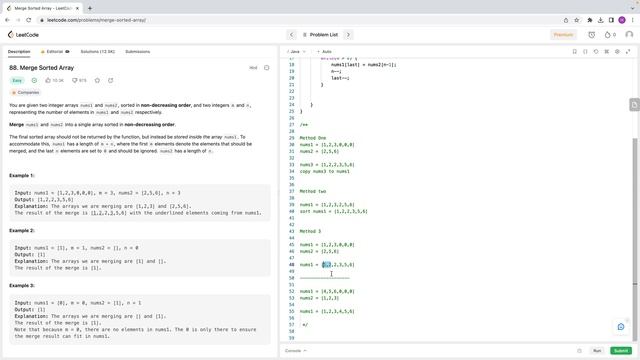Click code line 18 nums1[last] assignment
The height and width of the screenshot is (360, 640).
click(x=363, y=64)
